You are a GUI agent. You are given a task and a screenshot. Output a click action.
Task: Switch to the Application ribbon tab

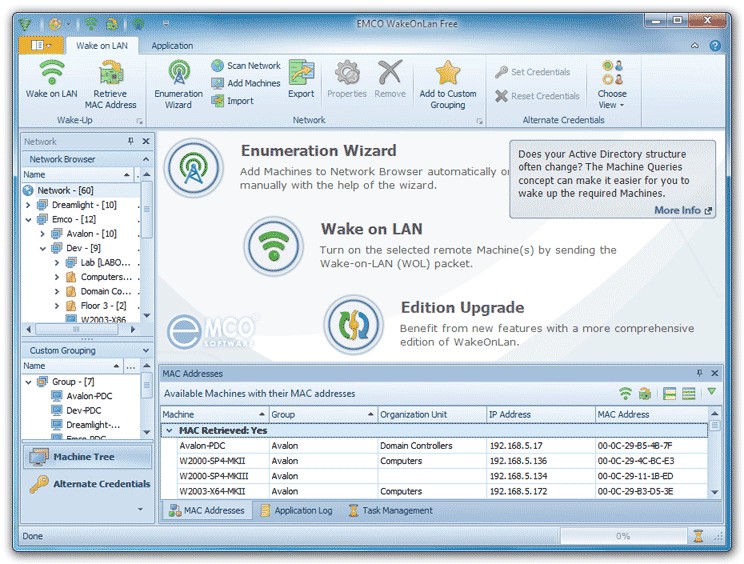[x=172, y=46]
